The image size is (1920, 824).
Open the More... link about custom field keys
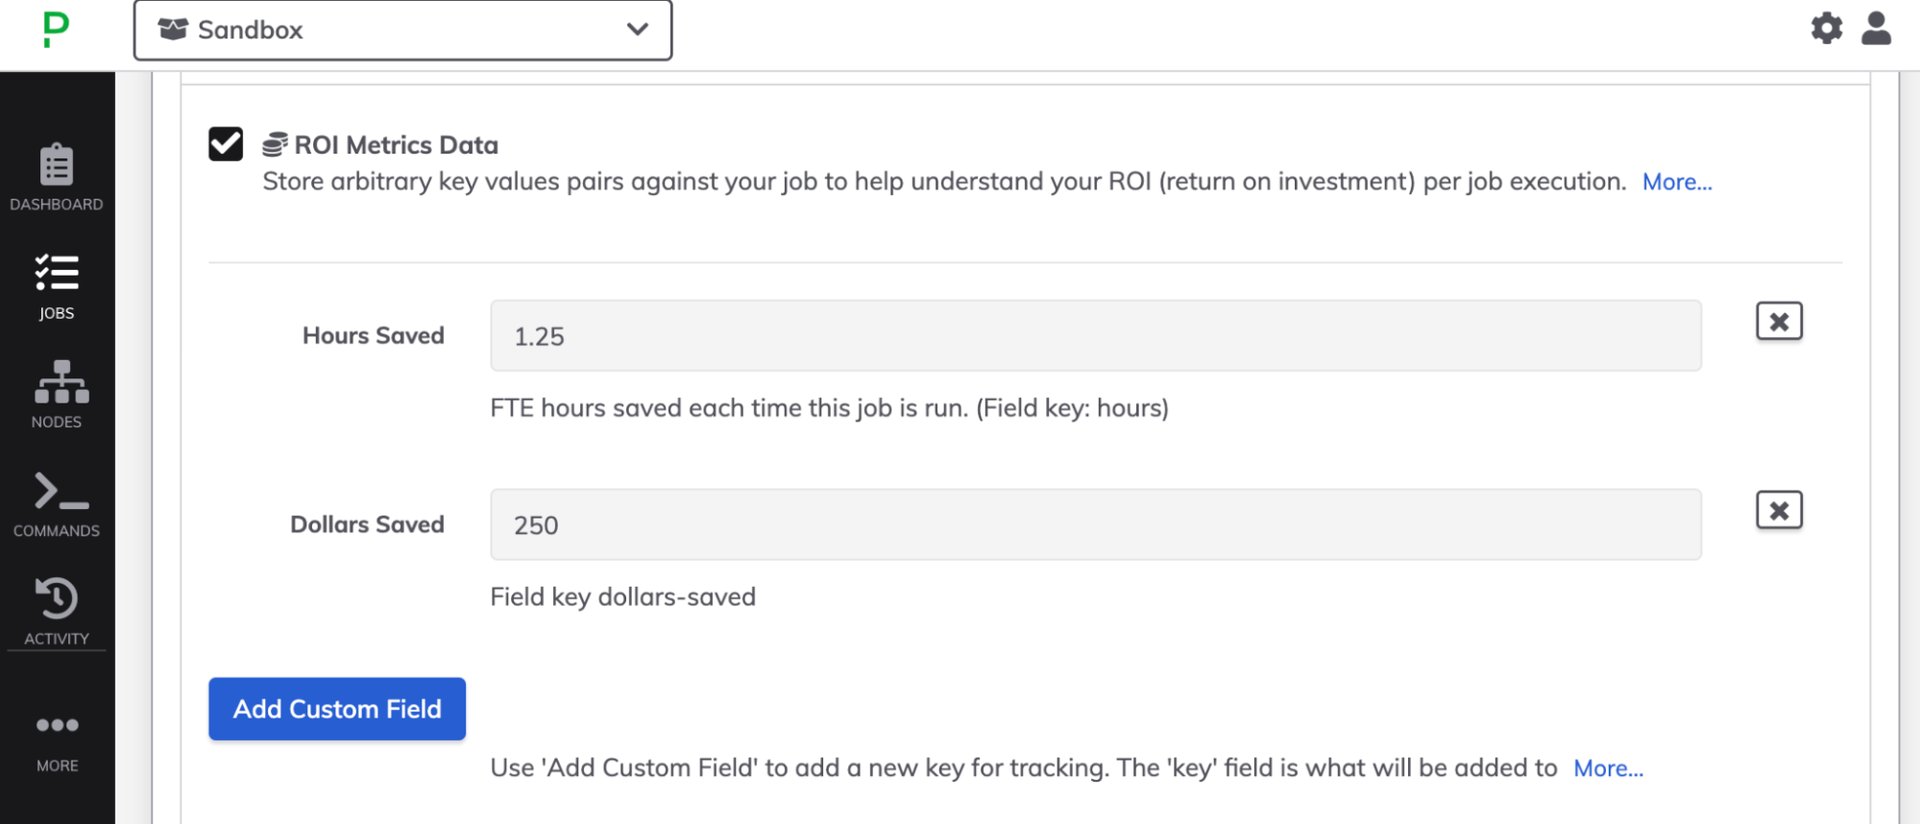[1608, 768]
